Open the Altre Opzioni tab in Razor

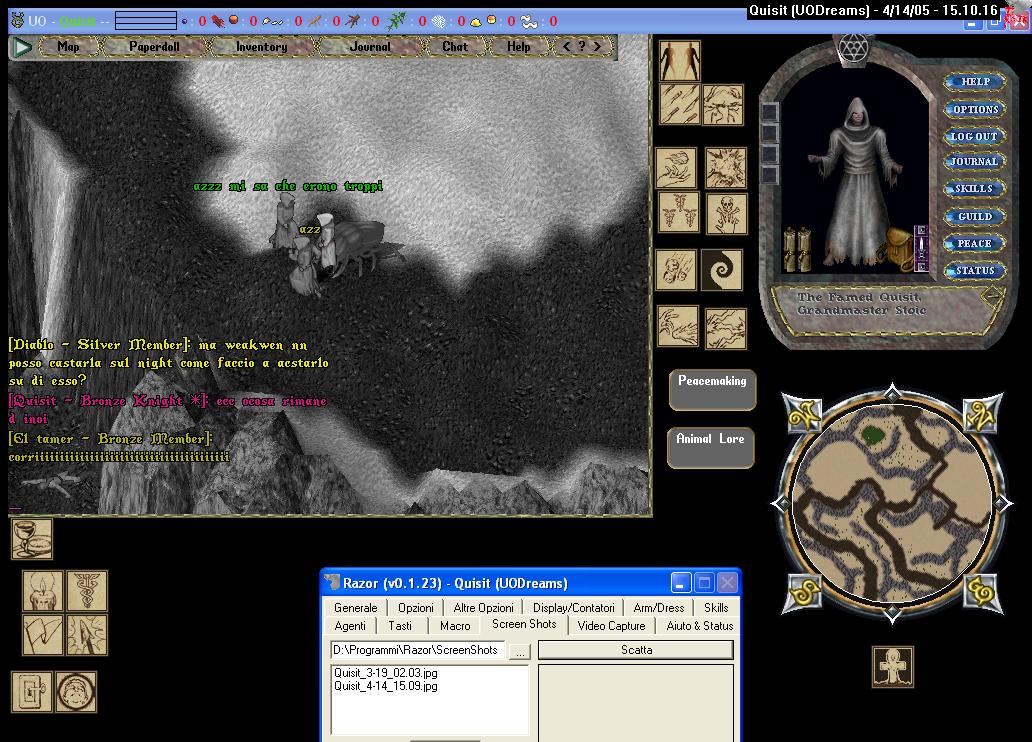pos(483,608)
